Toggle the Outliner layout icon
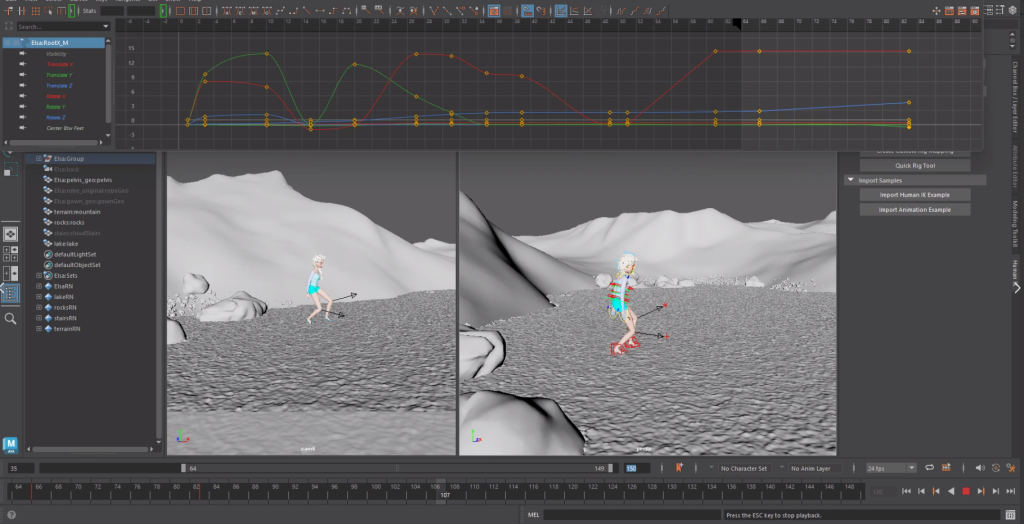Viewport: 1024px width, 524px height. 10,294
